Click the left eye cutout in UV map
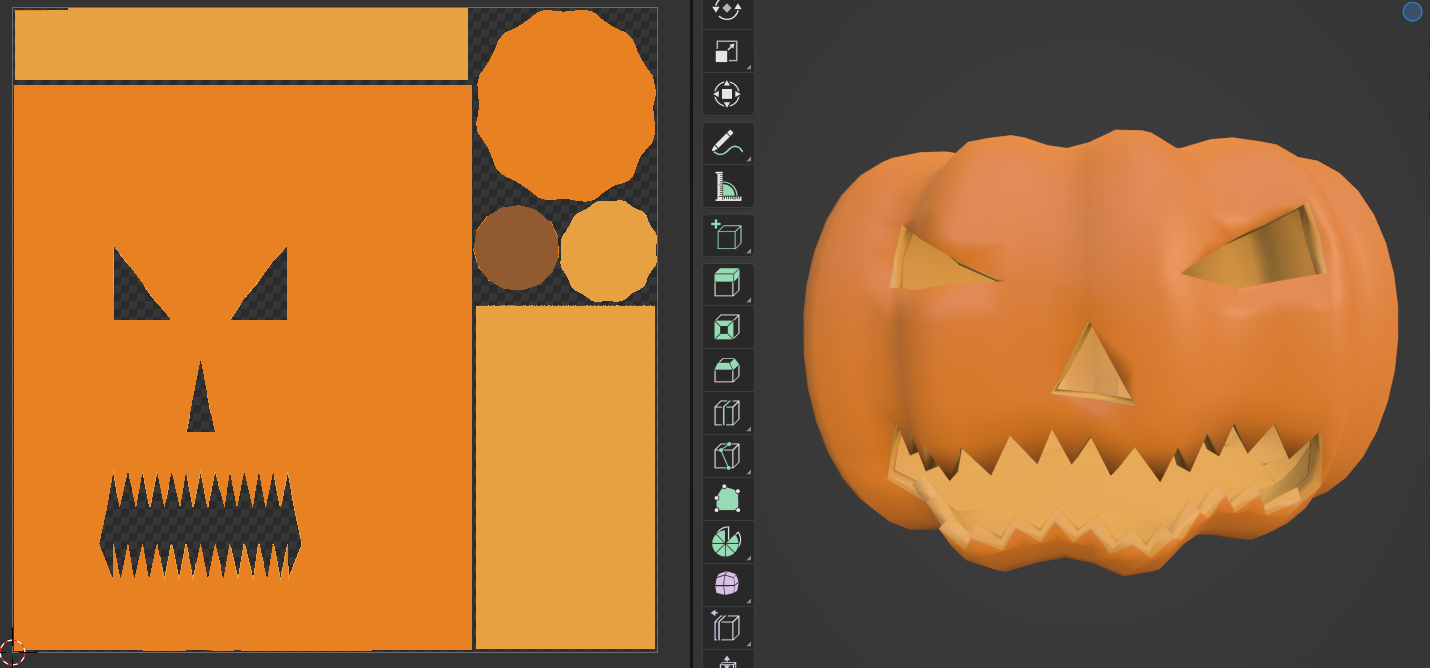Image resolution: width=1430 pixels, height=668 pixels. pyautogui.click(x=135, y=295)
